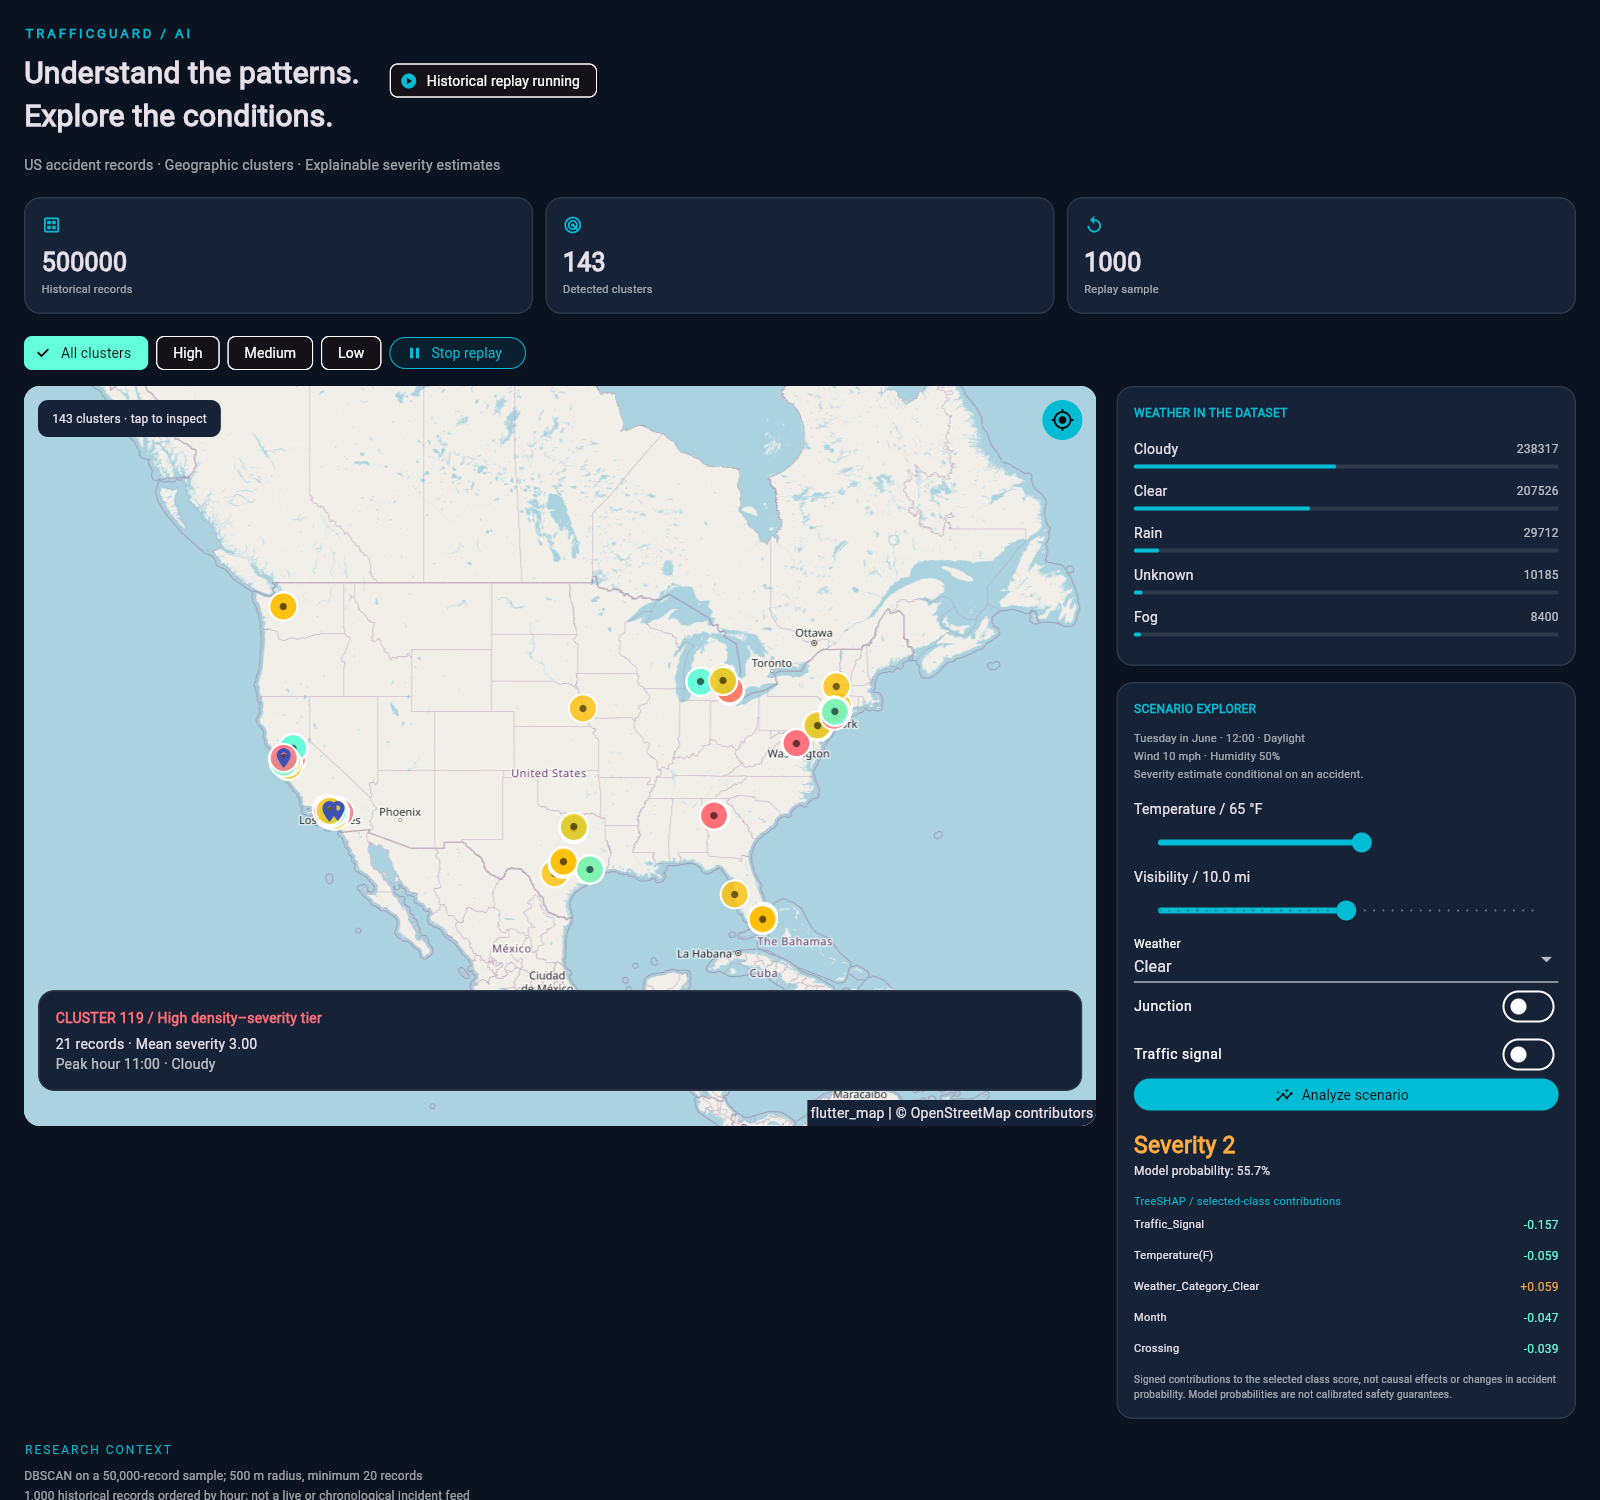Select the blue pin marker near San Francisco
Viewport: 1600px width, 1500px height.
click(x=284, y=758)
